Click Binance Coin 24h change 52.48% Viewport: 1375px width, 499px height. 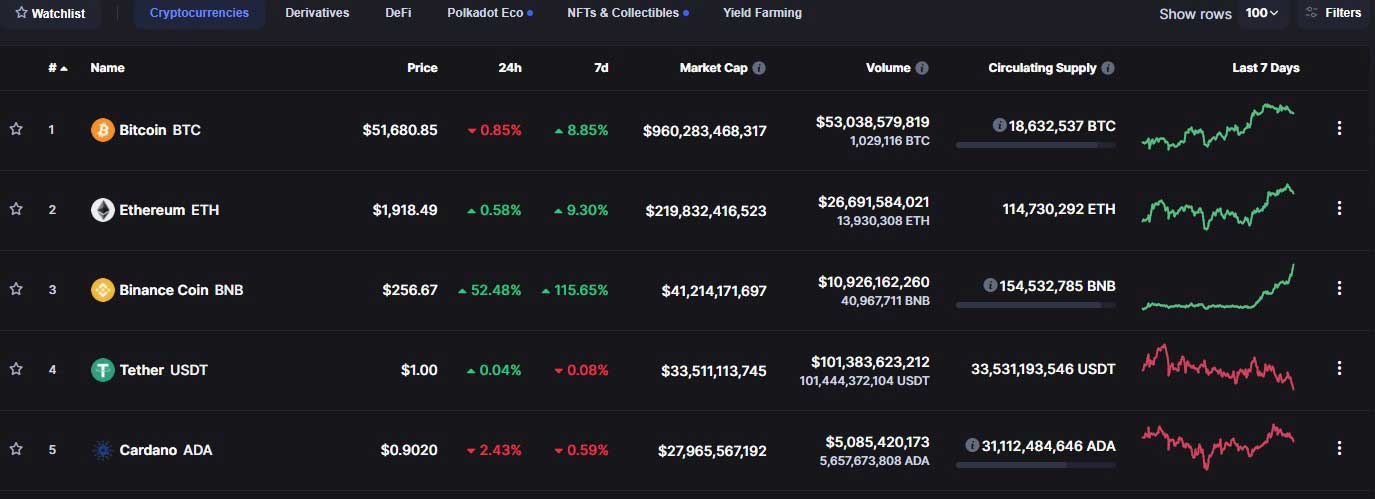click(490, 290)
